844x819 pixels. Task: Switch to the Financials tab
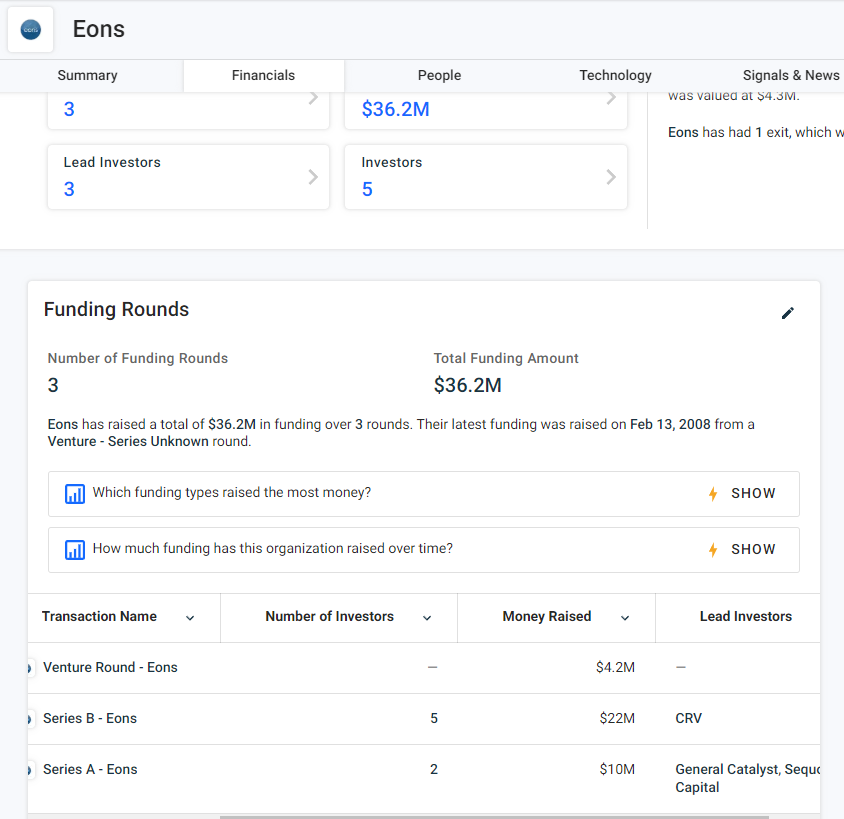coord(263,75)
